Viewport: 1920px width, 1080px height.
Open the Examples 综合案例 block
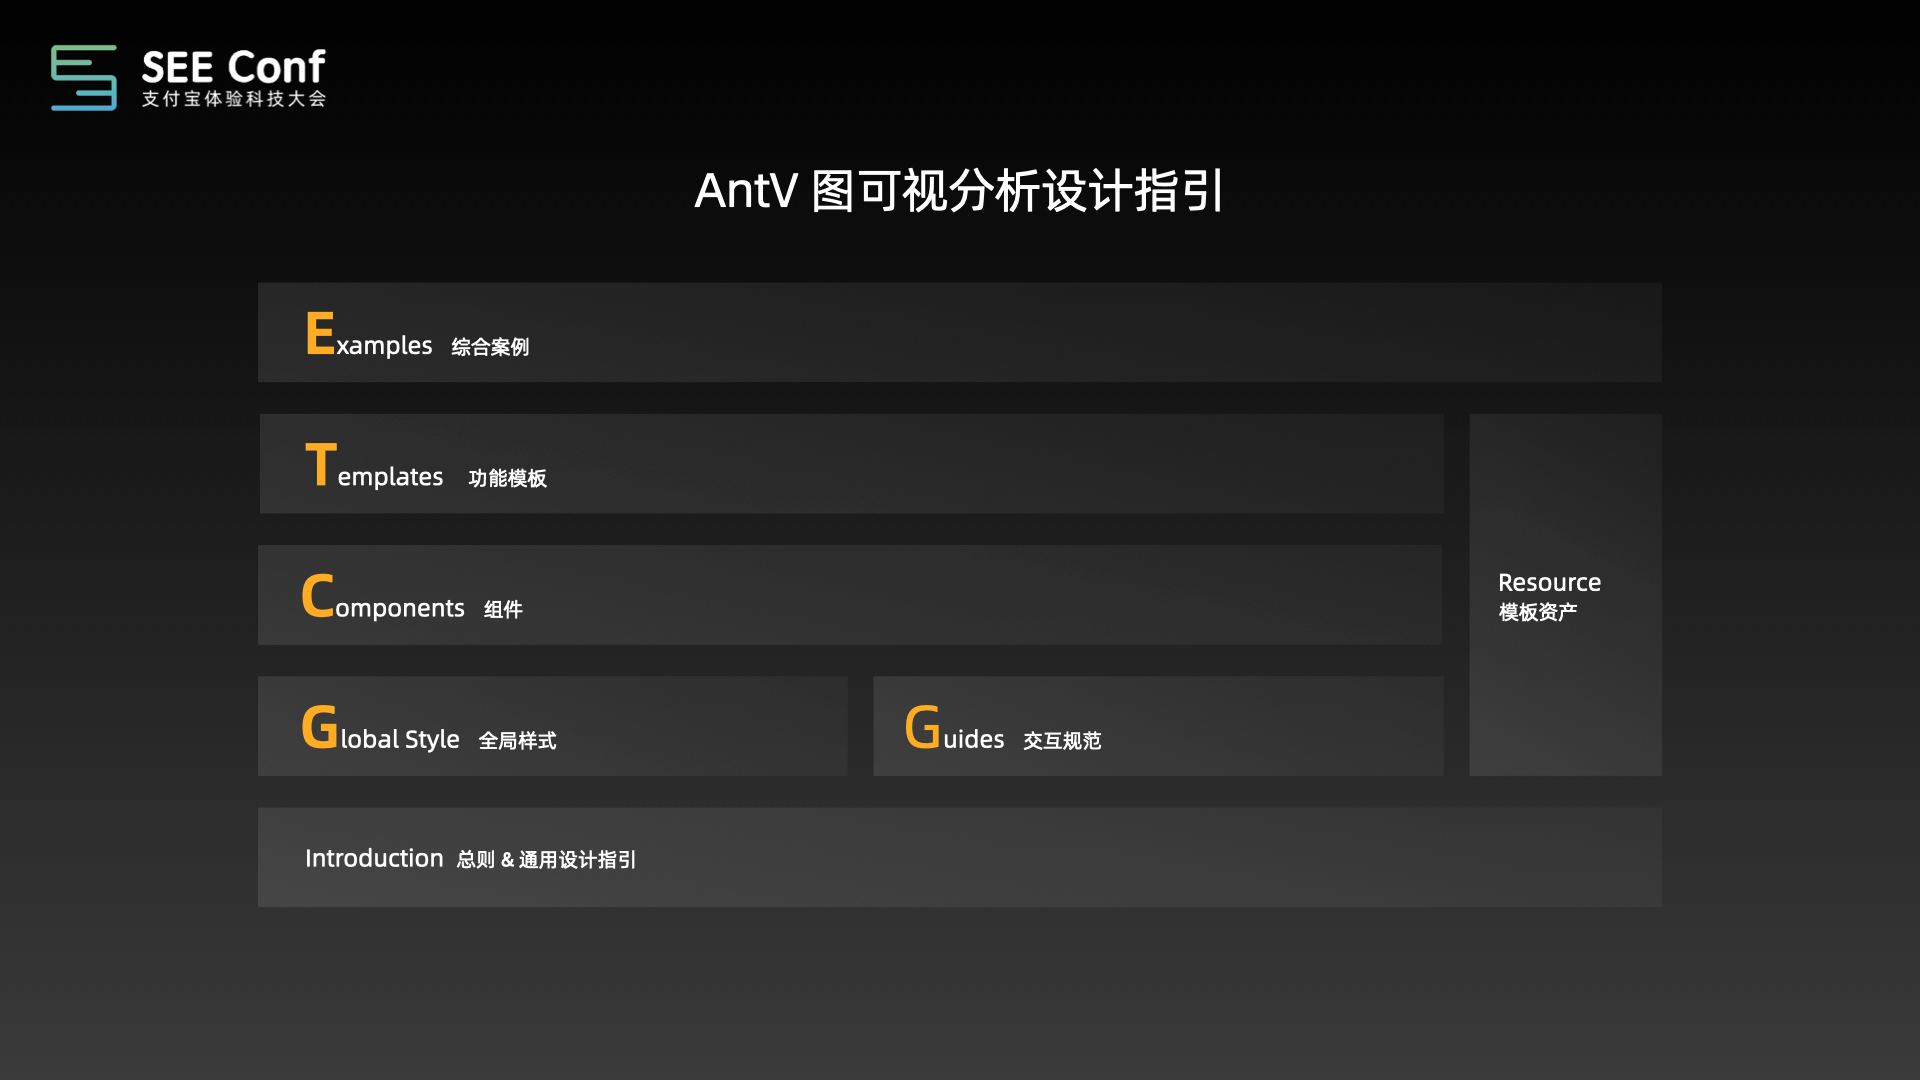coord(960,332)
